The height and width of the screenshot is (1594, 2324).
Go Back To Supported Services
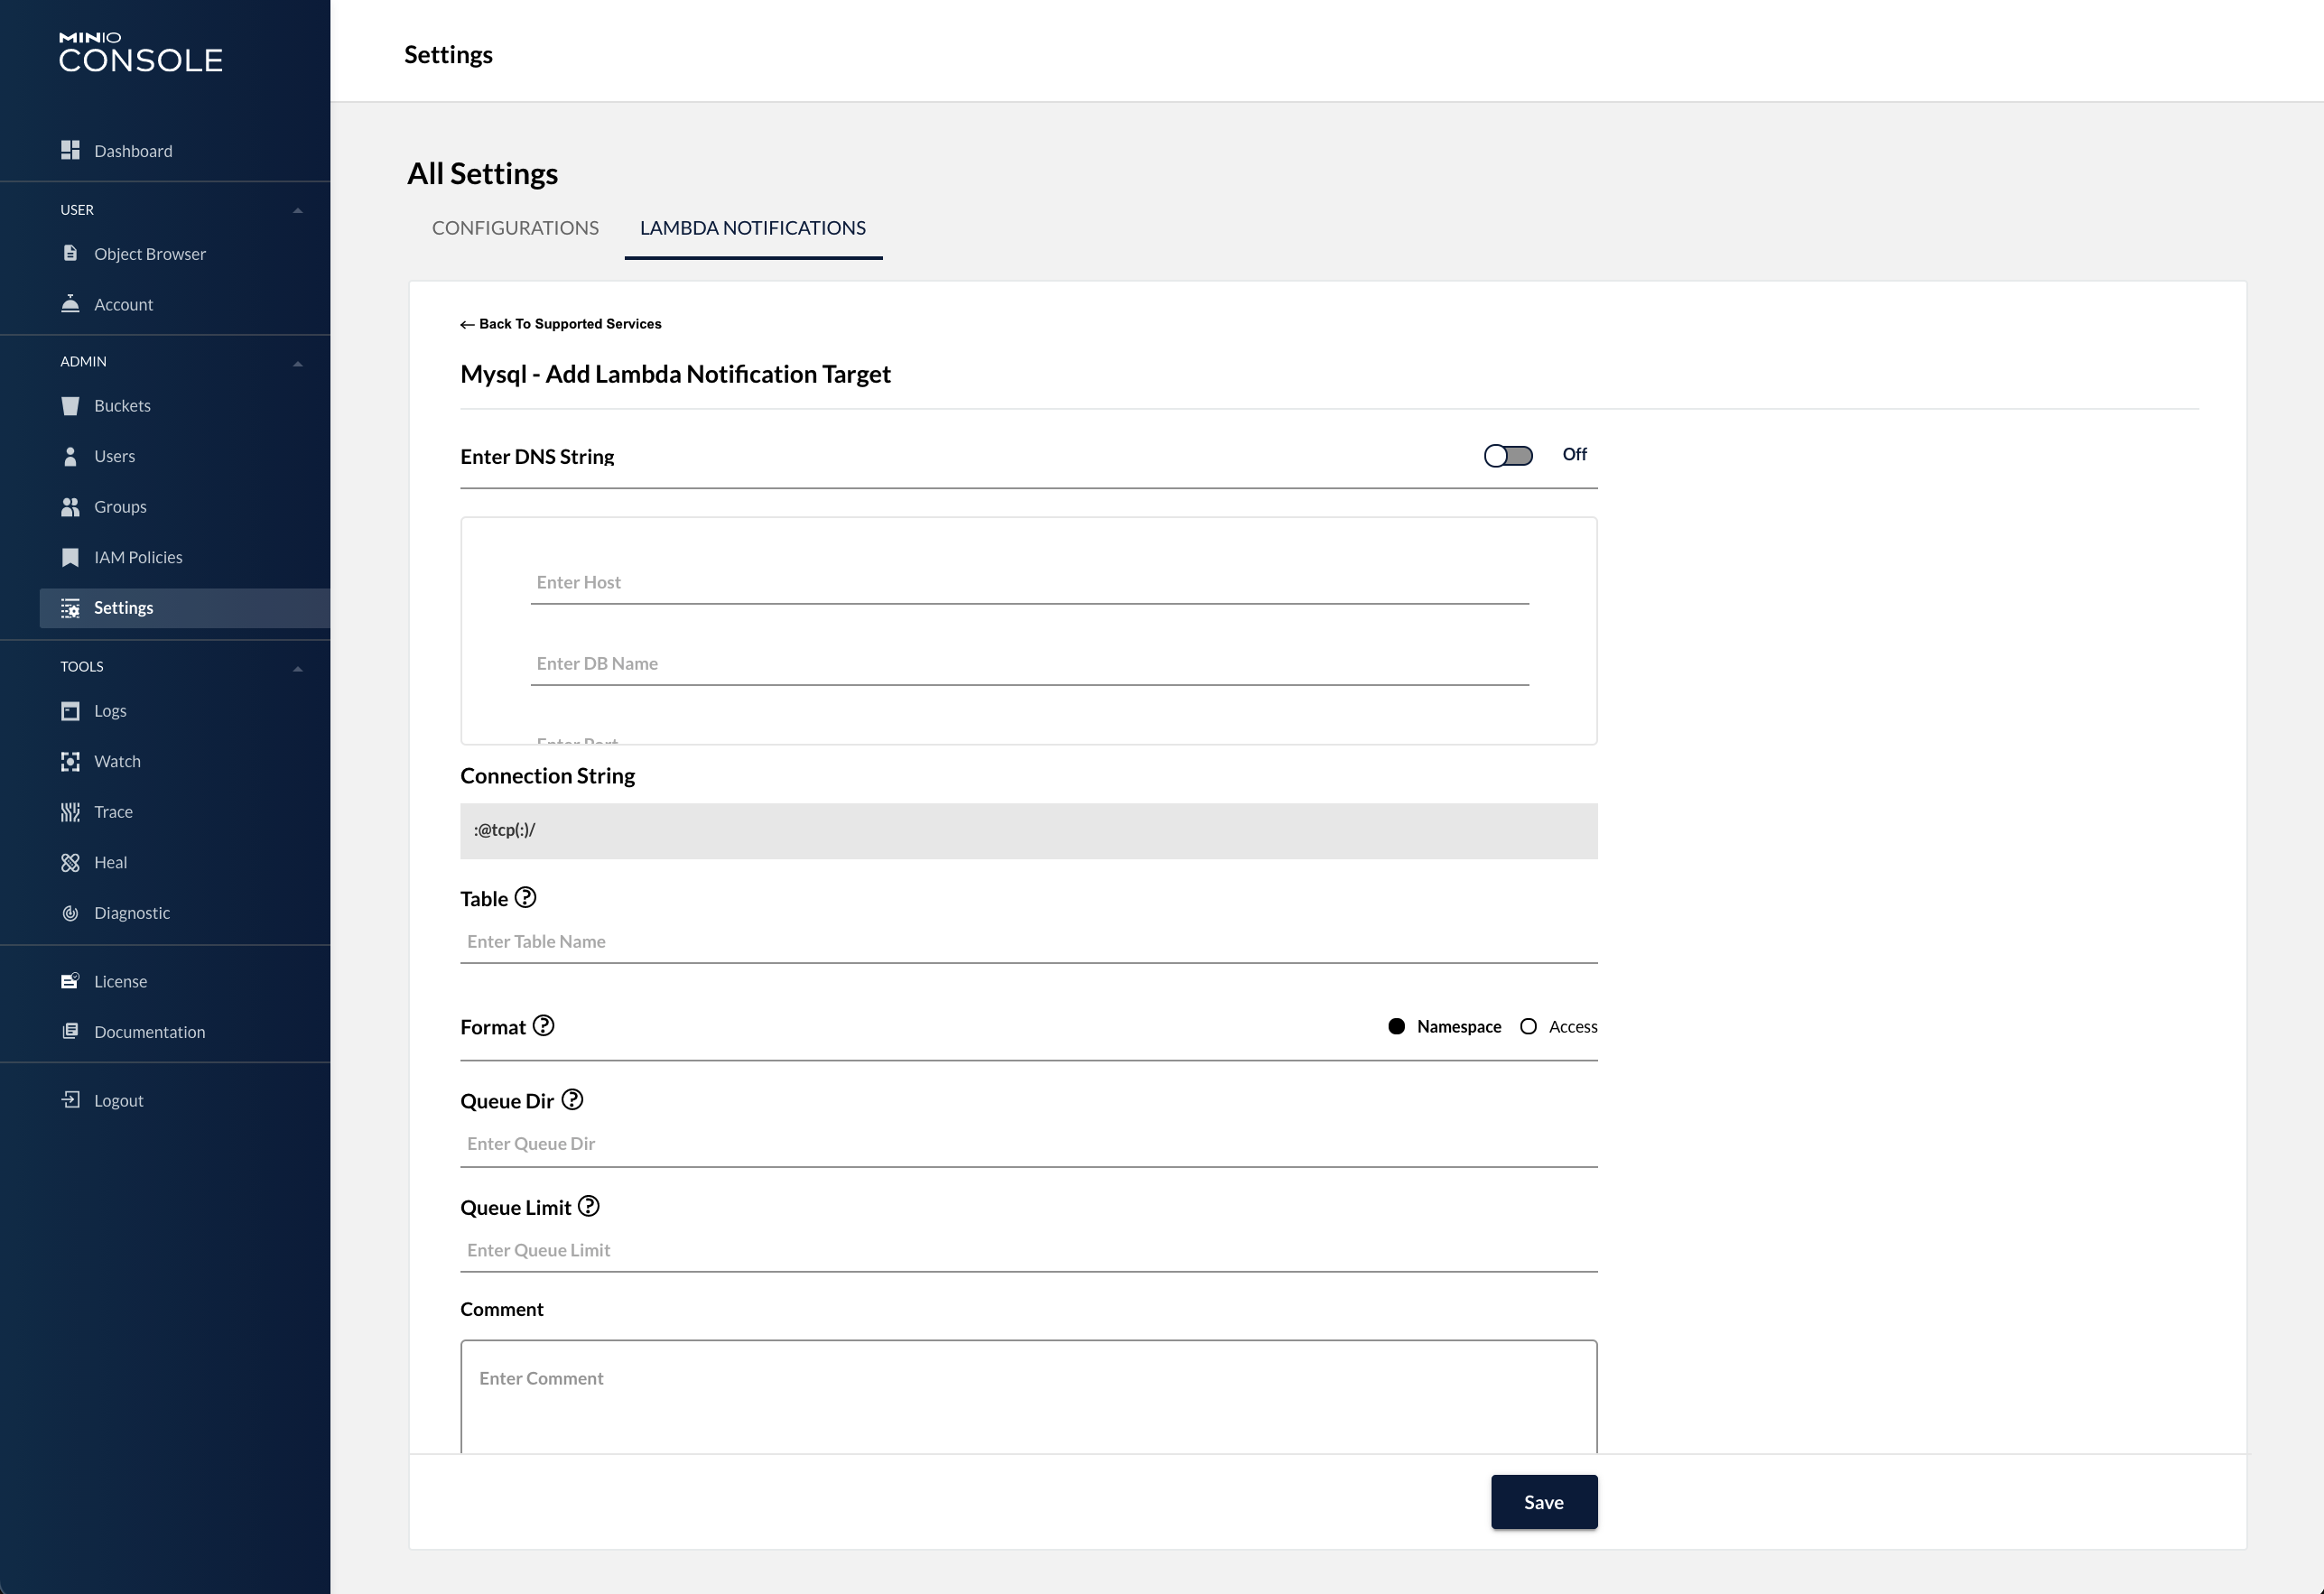tap(561, 324)
